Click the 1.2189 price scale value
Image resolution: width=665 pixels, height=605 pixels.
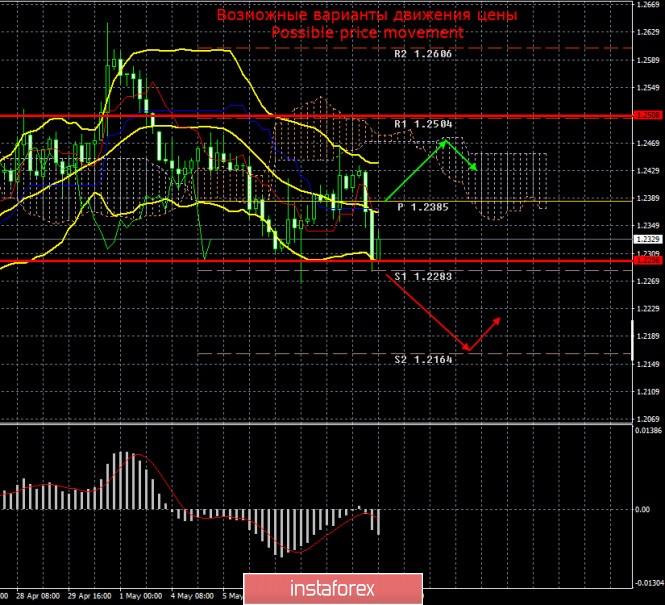click(648, 336)
